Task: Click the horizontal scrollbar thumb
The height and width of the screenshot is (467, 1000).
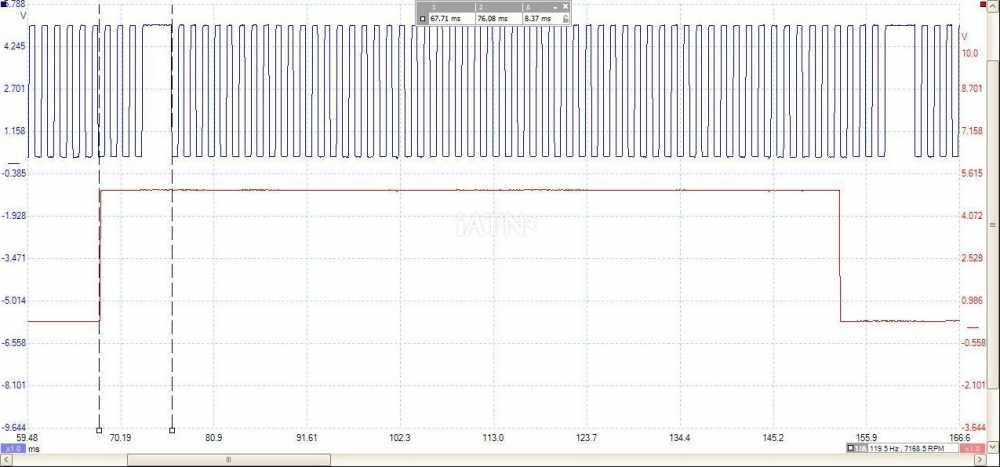Action: coord(228,460)
